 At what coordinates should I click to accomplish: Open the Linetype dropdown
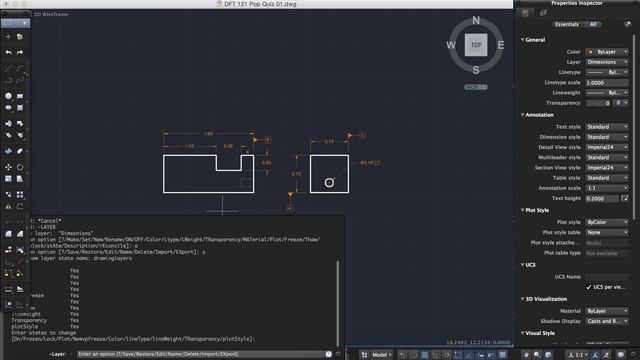[607, 72]
